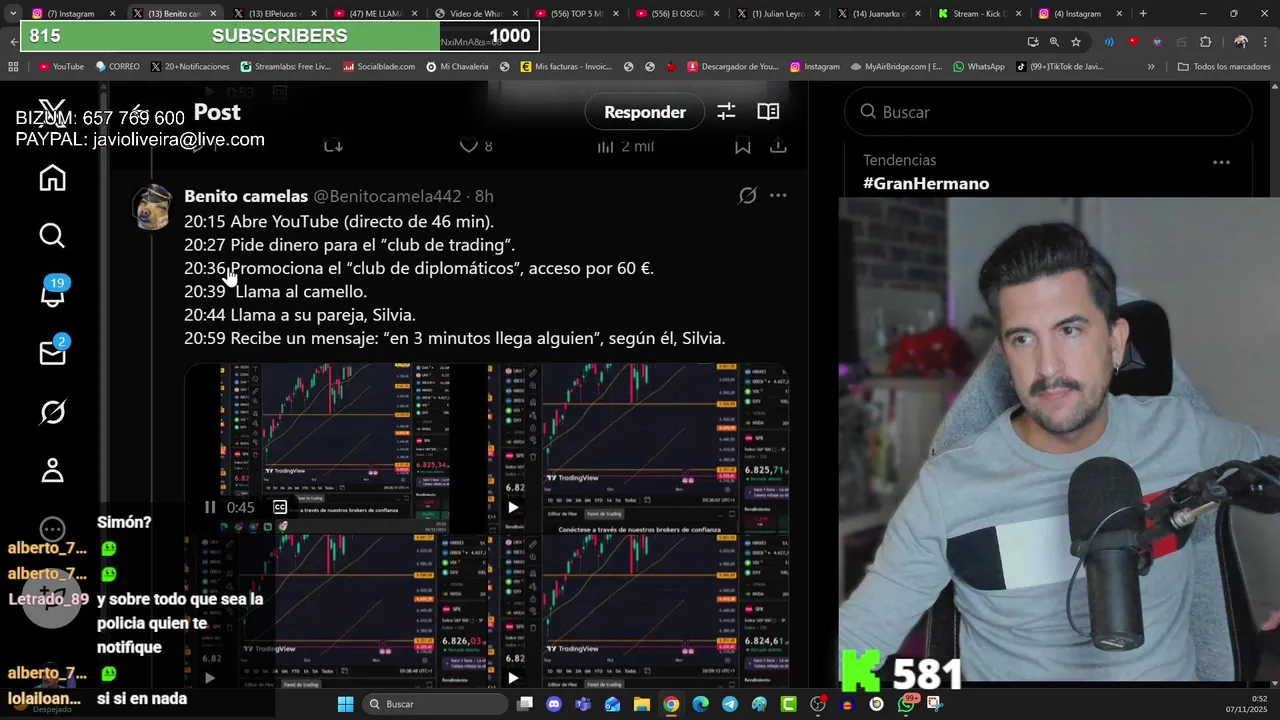Bookmark the tweet with bookmark icon

(x=743, y=146)
